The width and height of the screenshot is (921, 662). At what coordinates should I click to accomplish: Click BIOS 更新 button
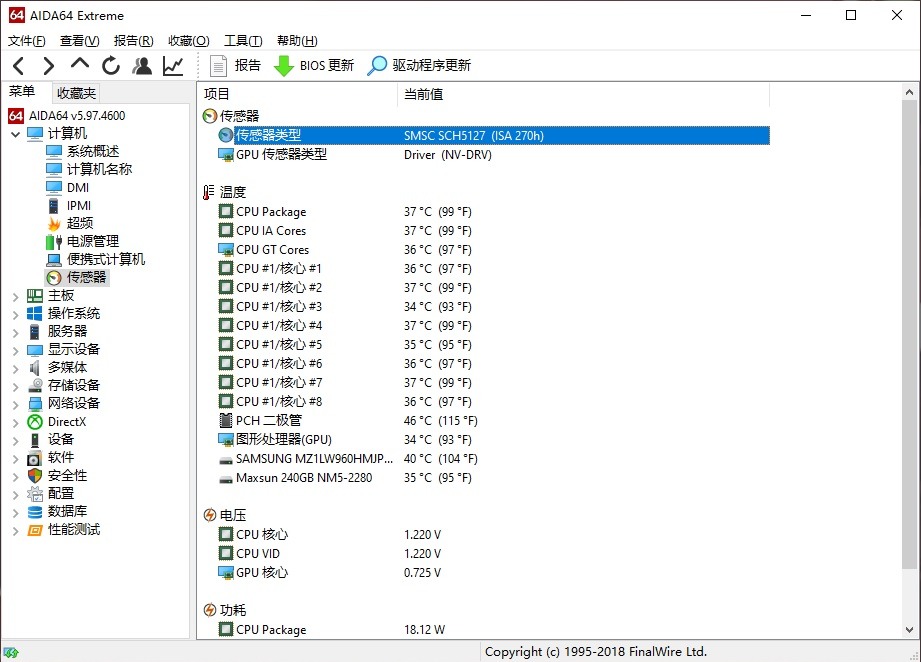point(314,65)
